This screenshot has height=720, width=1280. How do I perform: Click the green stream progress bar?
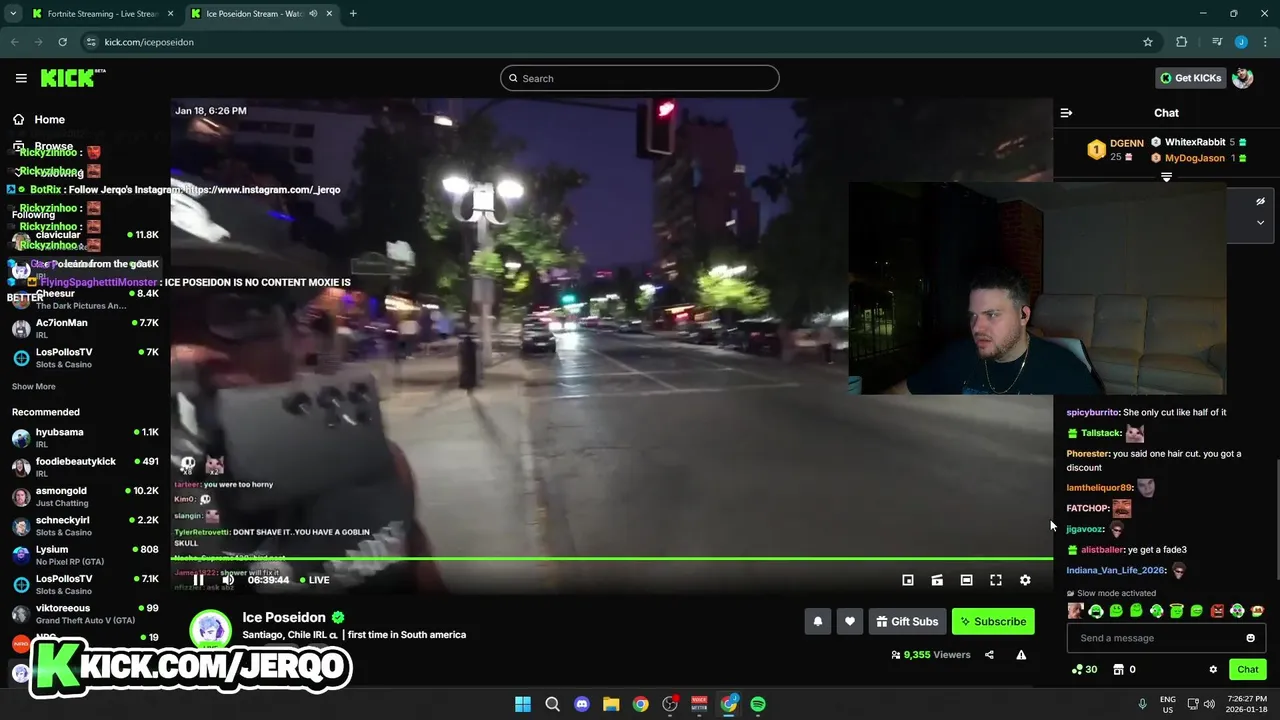click(x=611, y=558)
